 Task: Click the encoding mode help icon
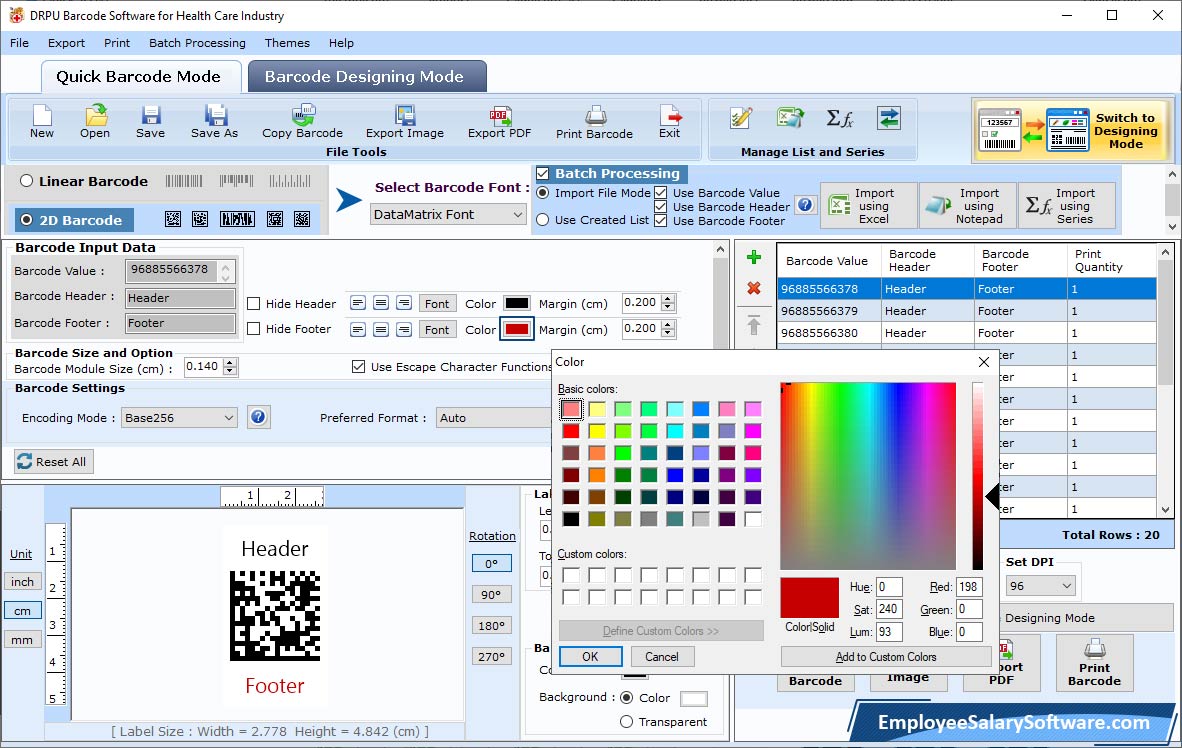tap(259, 416)
